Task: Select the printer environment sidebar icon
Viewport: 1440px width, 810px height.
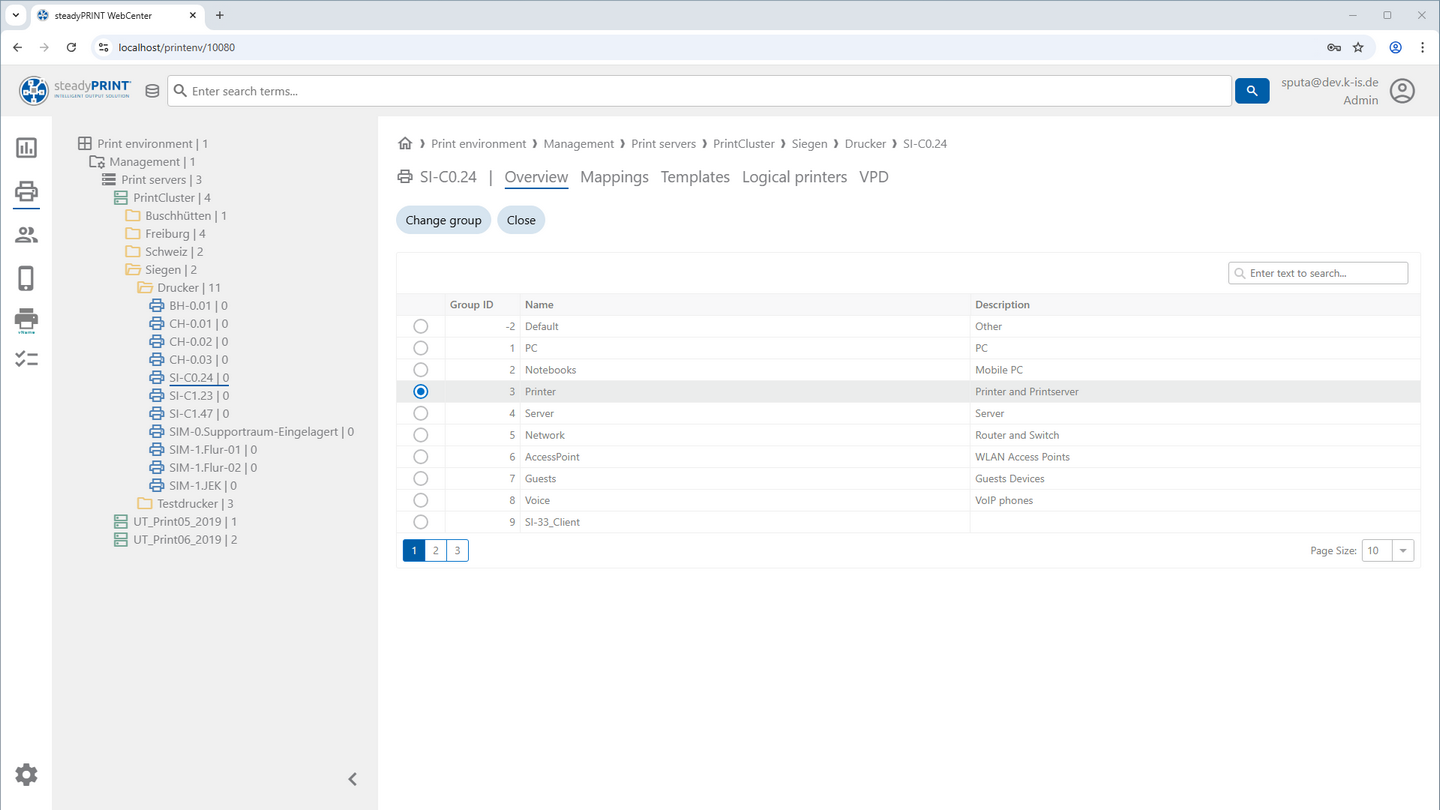Action: tap(26, 191)
